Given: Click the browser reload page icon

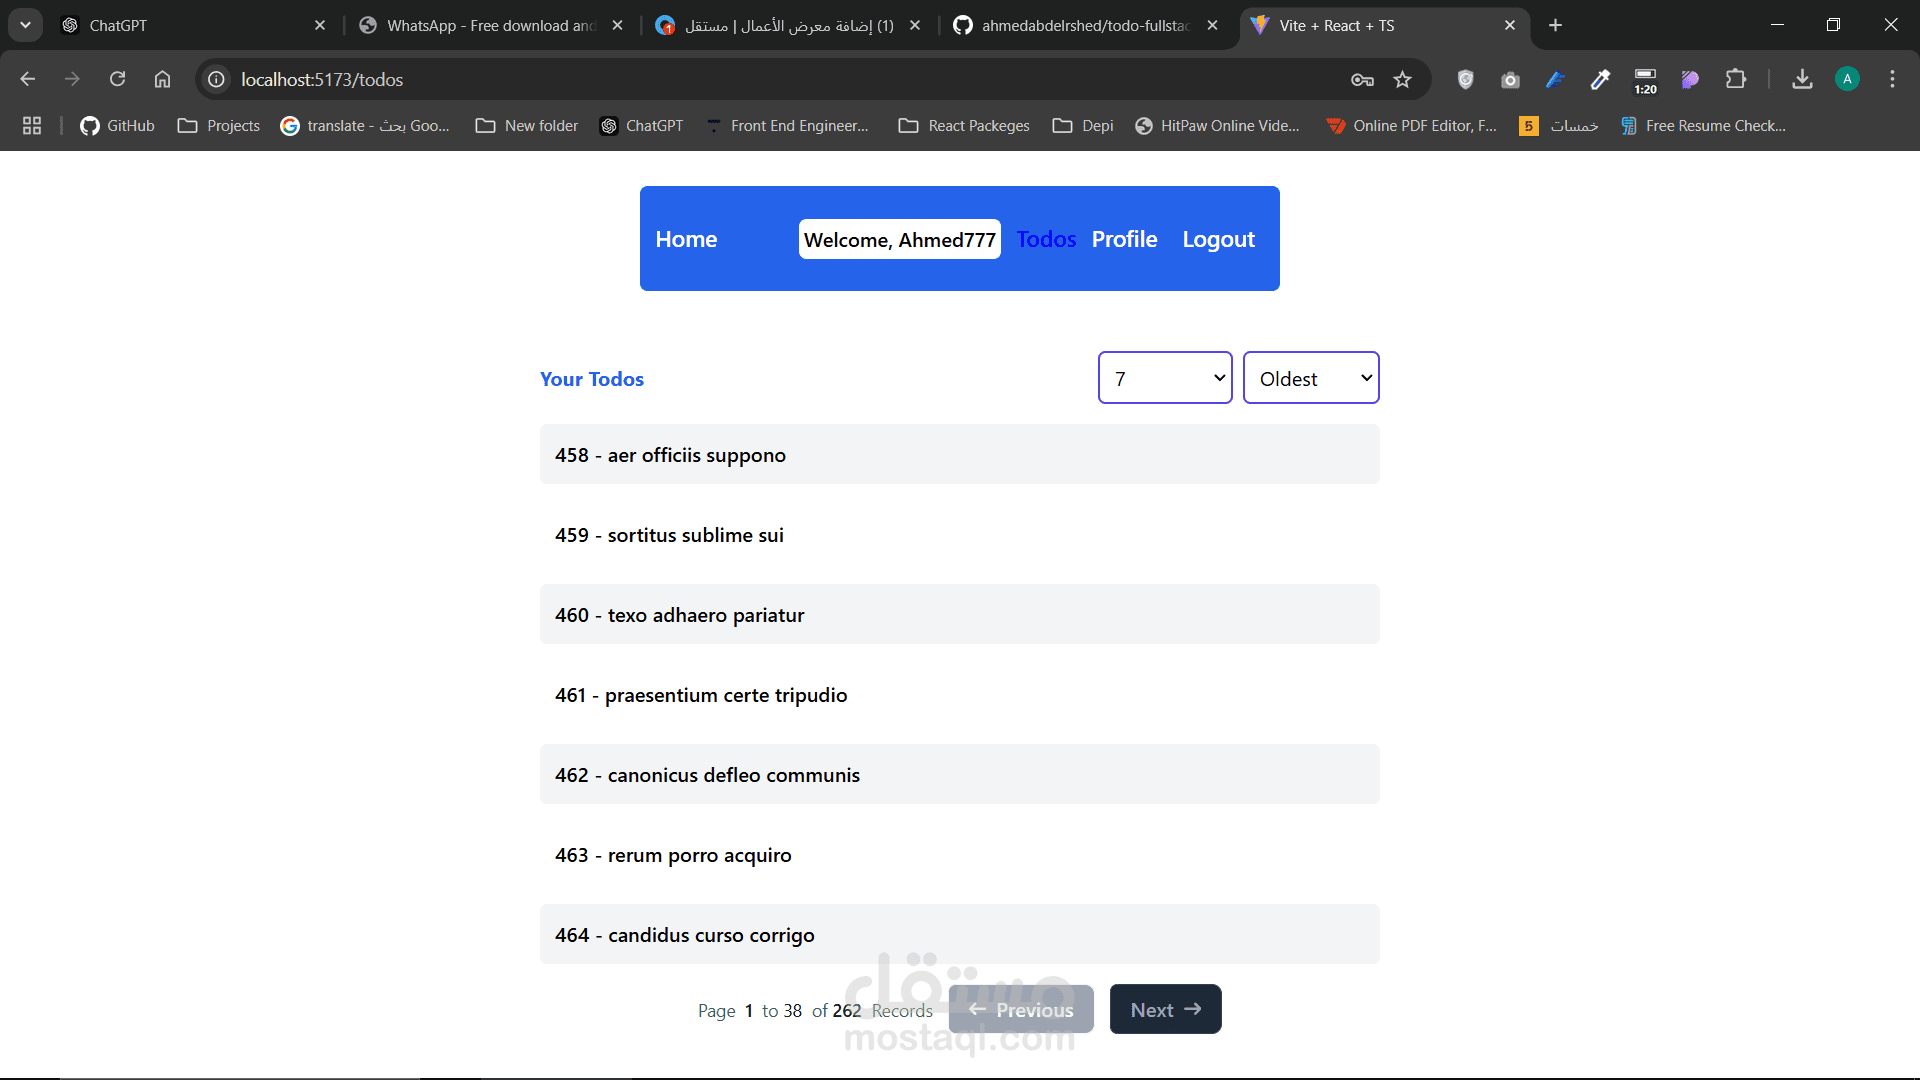Looking at the screenshot, I should click(x=117, y=79).
